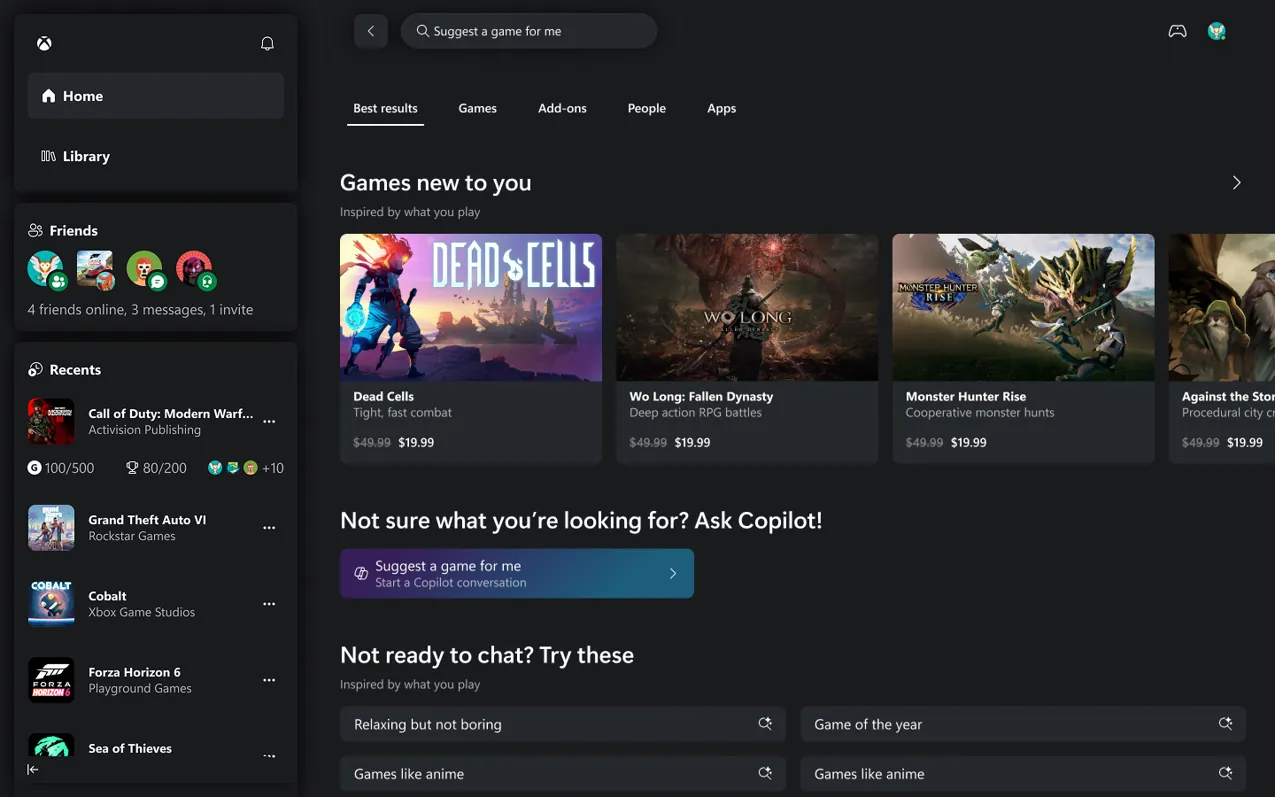Open the Suggest a game chevron arrow

[x=673, y=574]
